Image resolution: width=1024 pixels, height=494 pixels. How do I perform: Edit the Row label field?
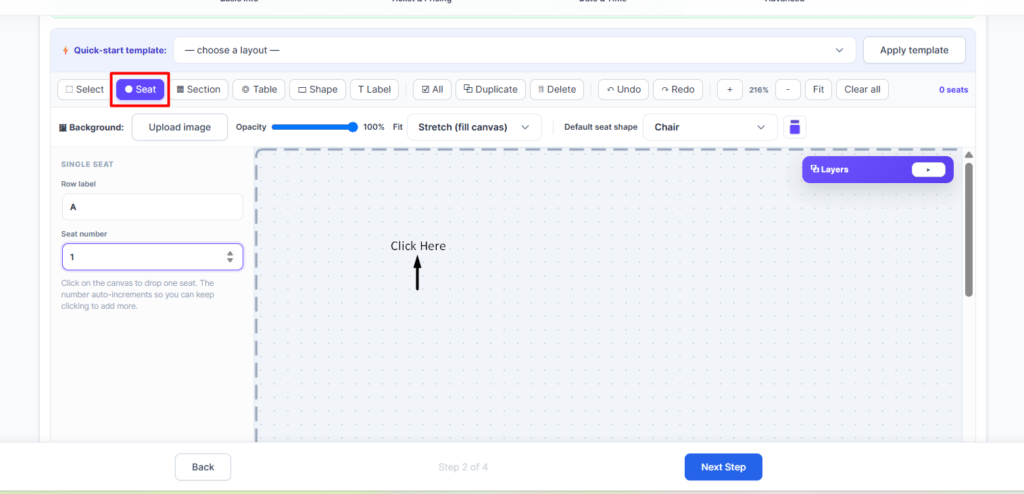152,207
